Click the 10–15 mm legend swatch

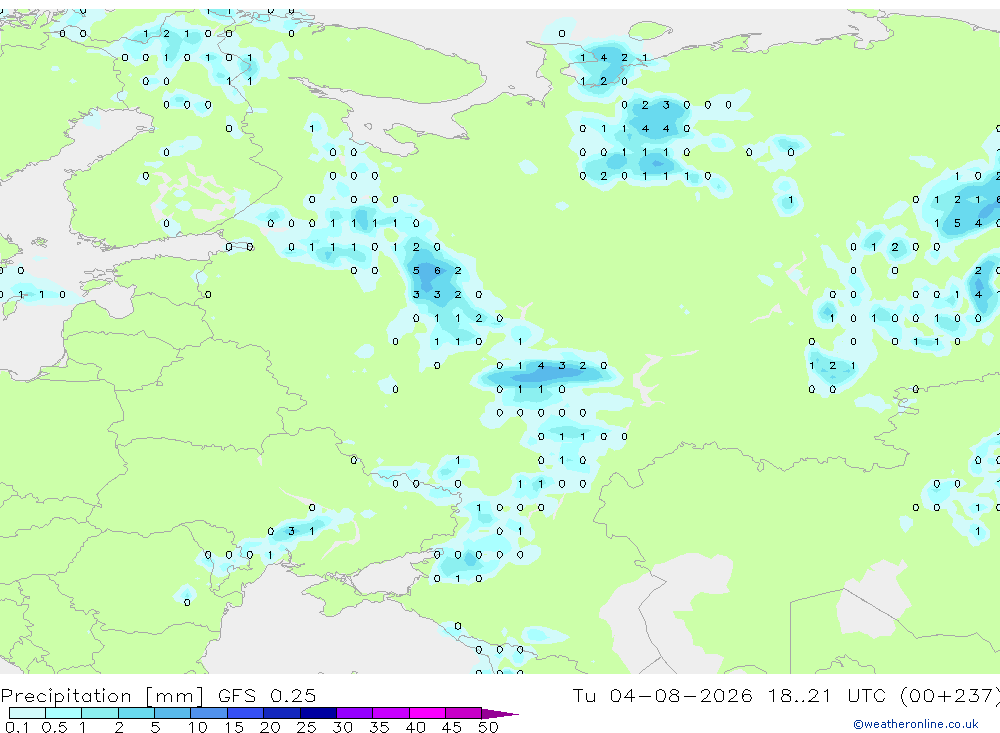[x=209, y=713]
